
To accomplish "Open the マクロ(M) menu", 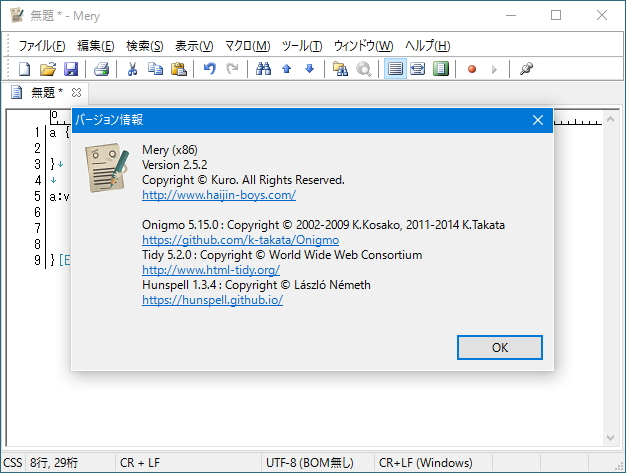I will [248, 46].
